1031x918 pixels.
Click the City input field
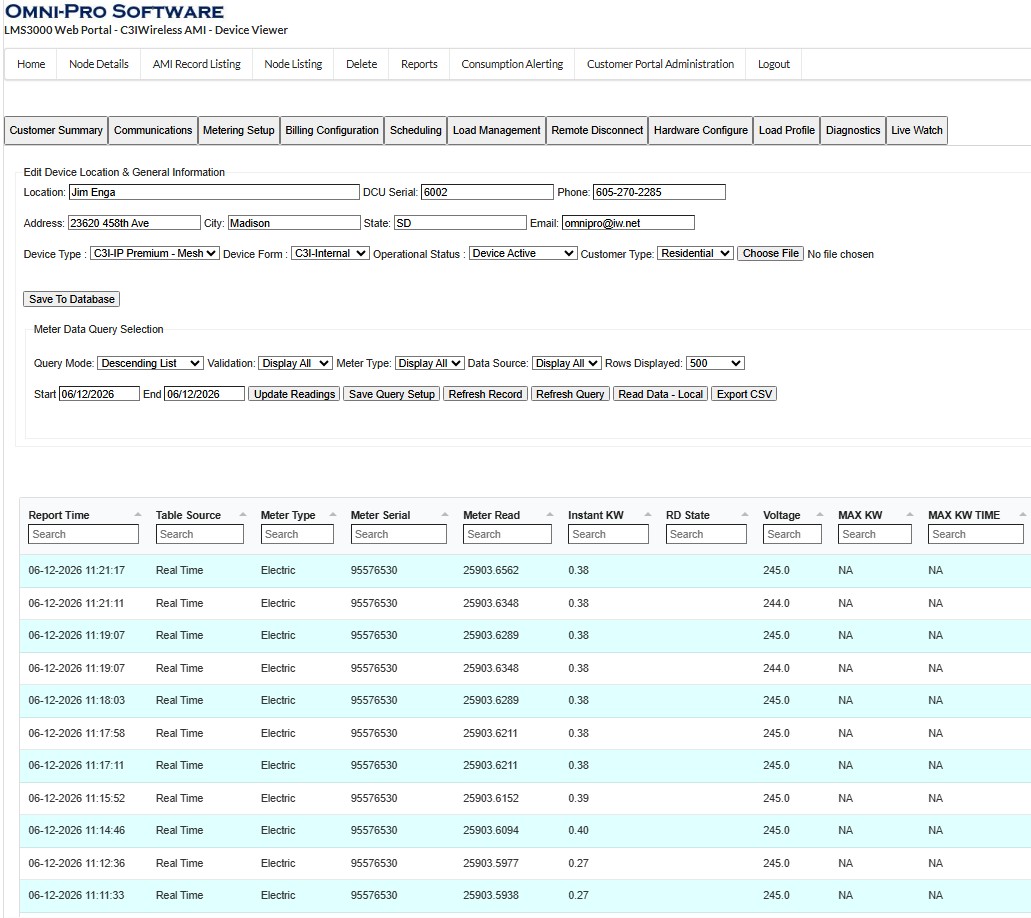pos(294,223)
